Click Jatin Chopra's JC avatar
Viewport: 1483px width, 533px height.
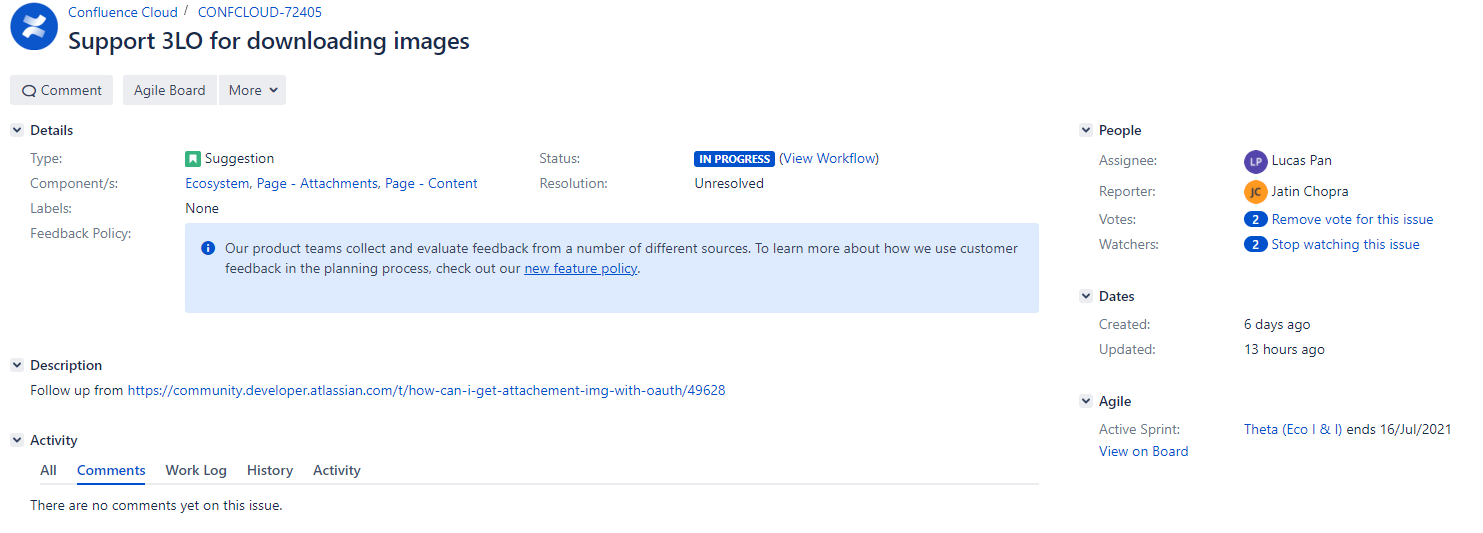click(x=1255, y=192)
